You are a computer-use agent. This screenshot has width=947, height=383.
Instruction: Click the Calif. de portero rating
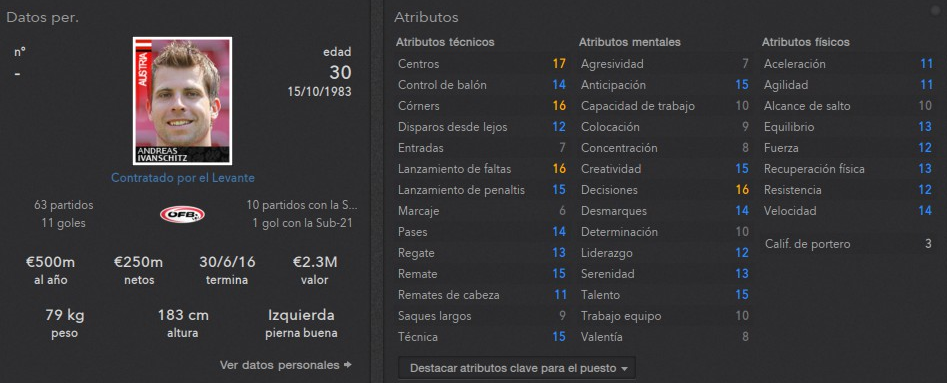pyautogui.click(x=848, y=244)
